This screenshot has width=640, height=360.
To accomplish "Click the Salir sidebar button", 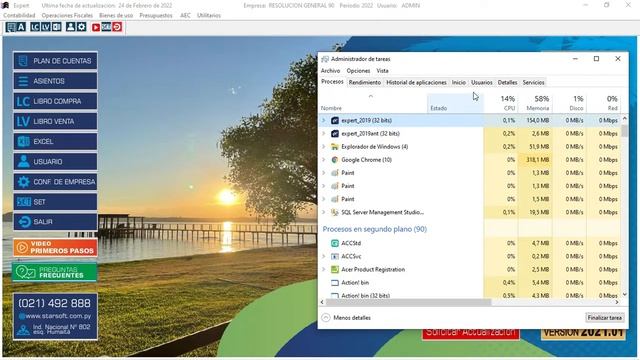I will pos(55,222).
